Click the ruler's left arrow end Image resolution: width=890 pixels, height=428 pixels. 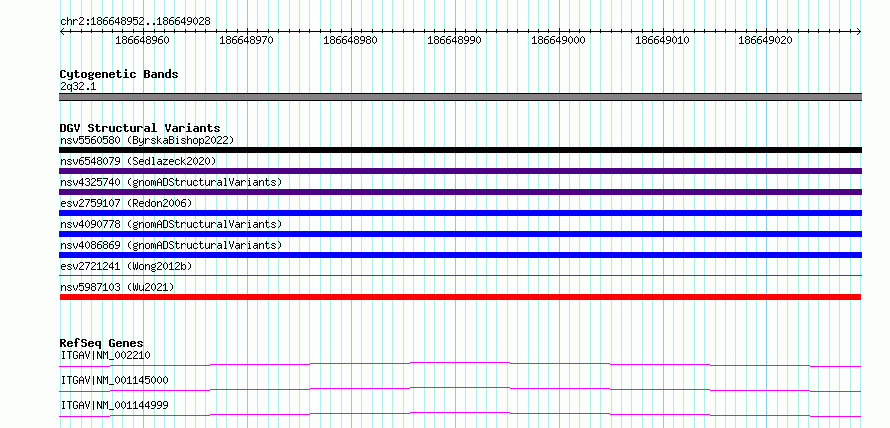click(x=62, y=32)
